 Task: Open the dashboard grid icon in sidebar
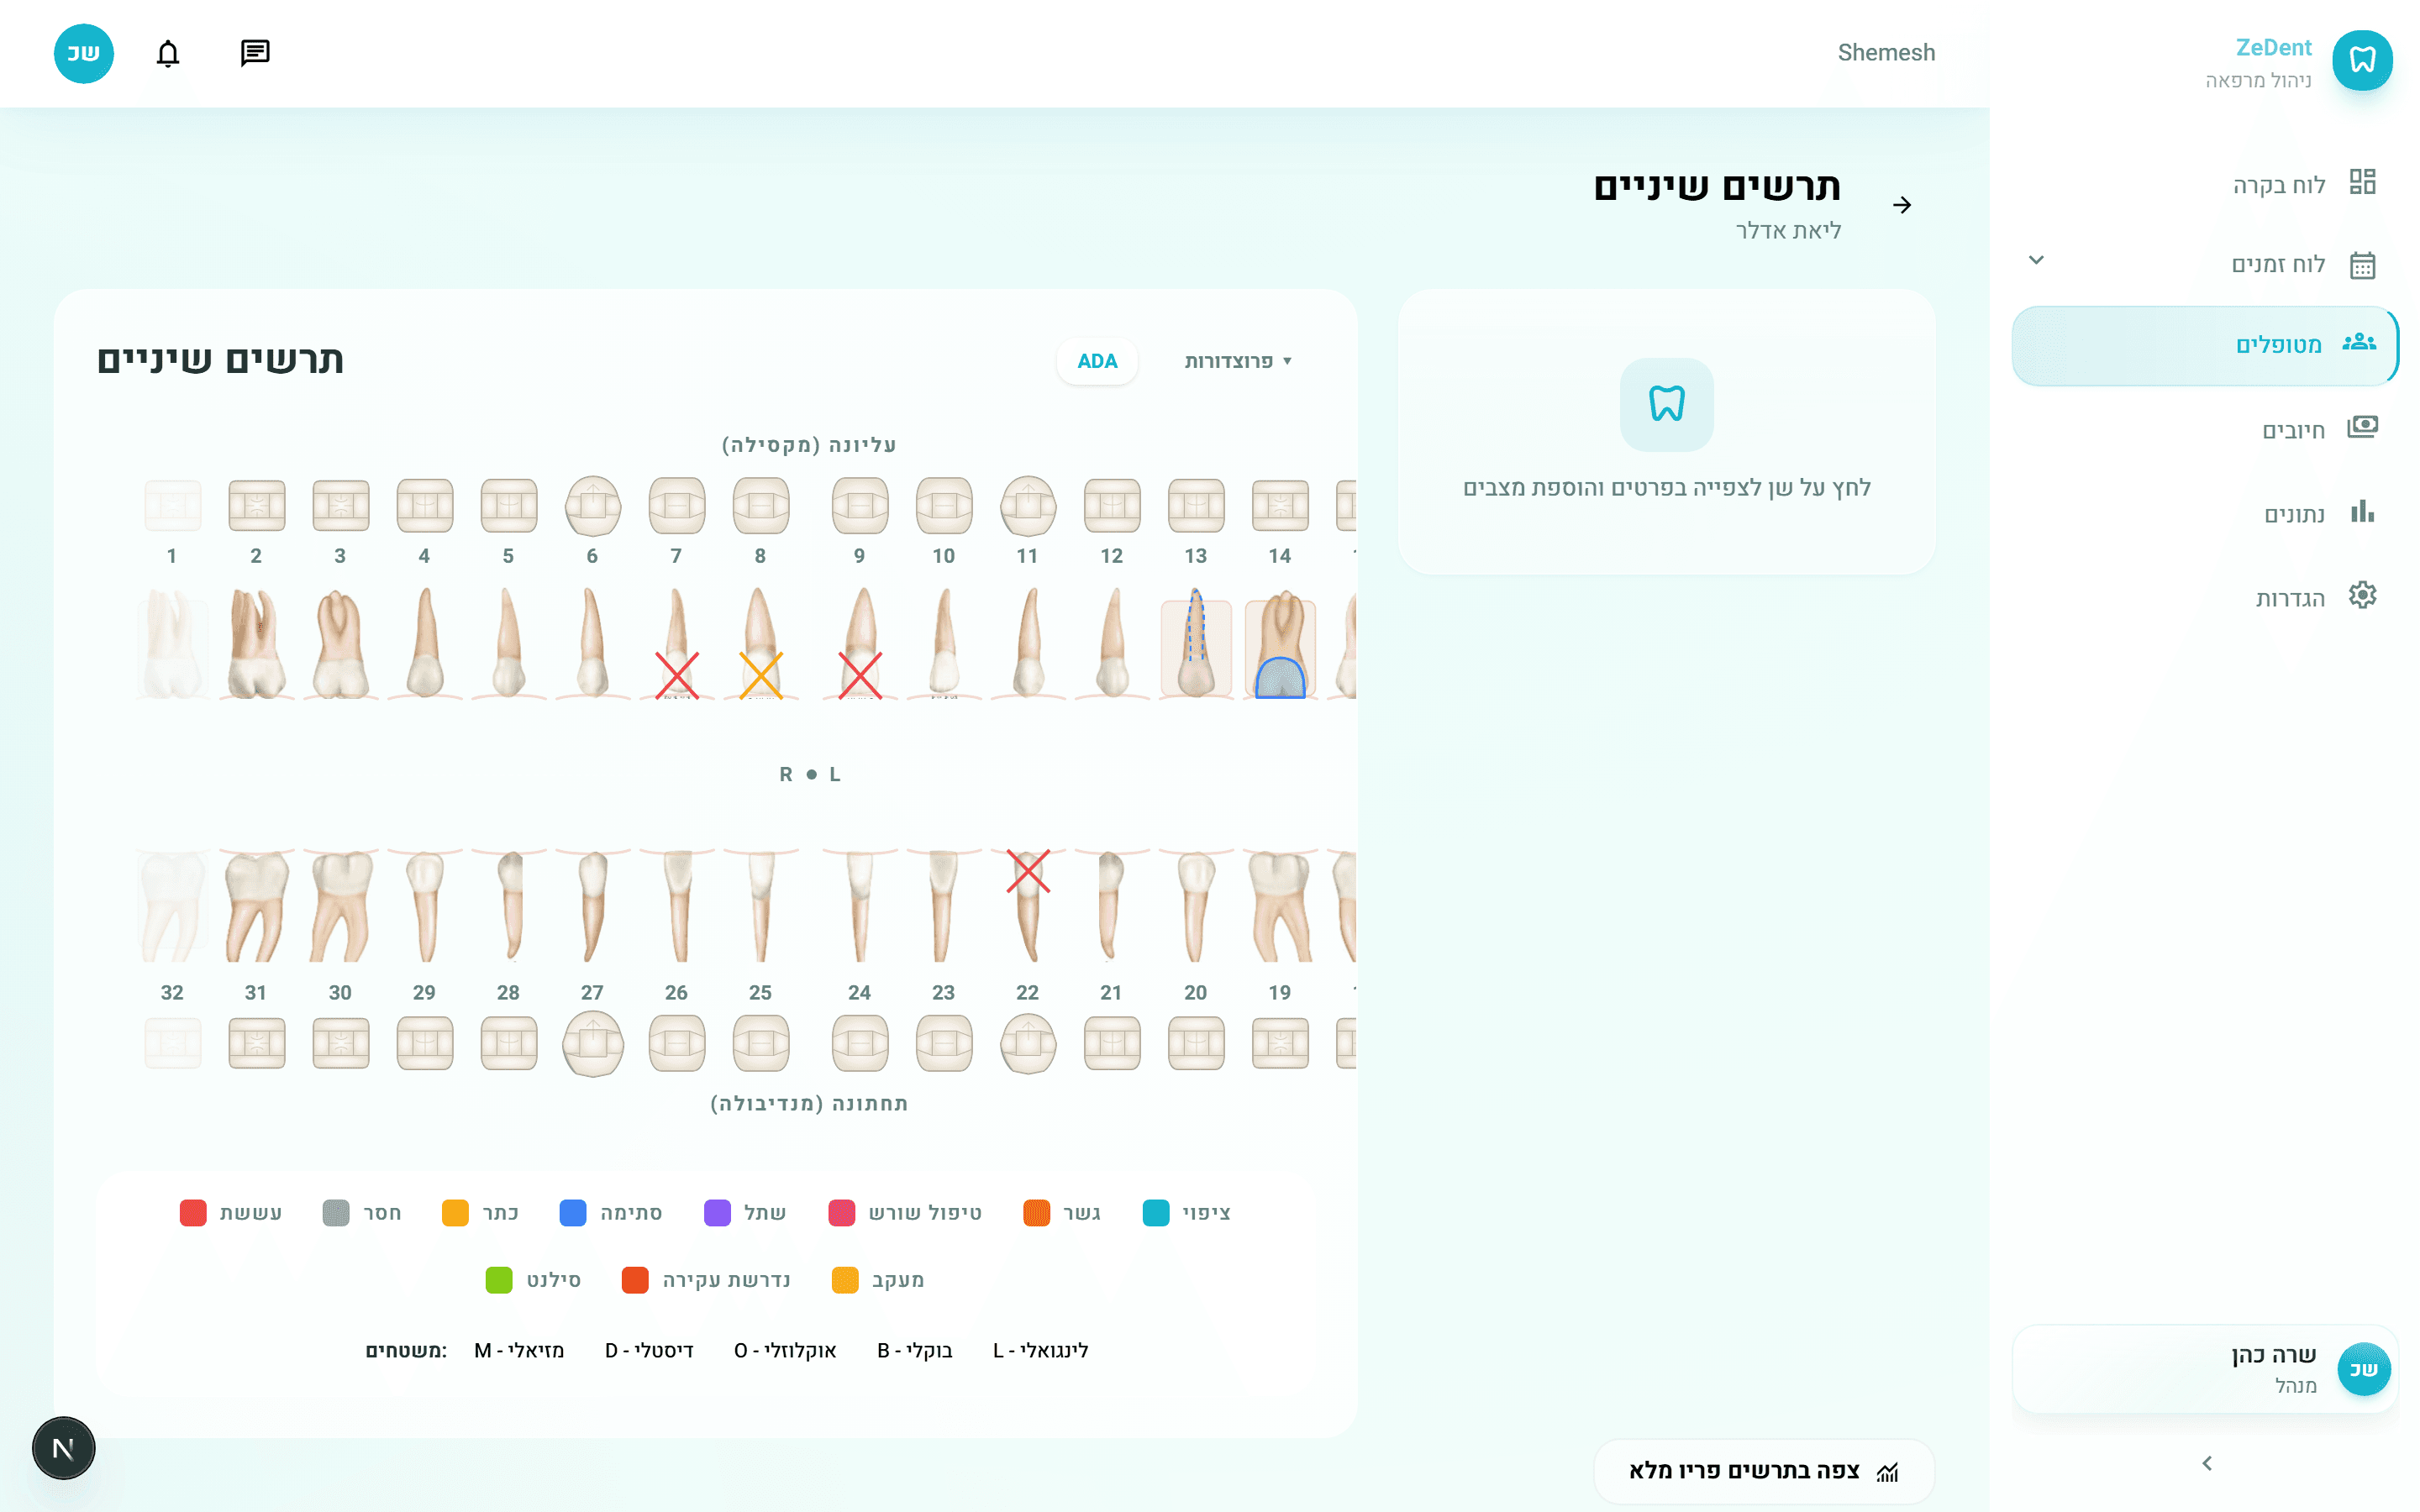[x=2362, y=182]
